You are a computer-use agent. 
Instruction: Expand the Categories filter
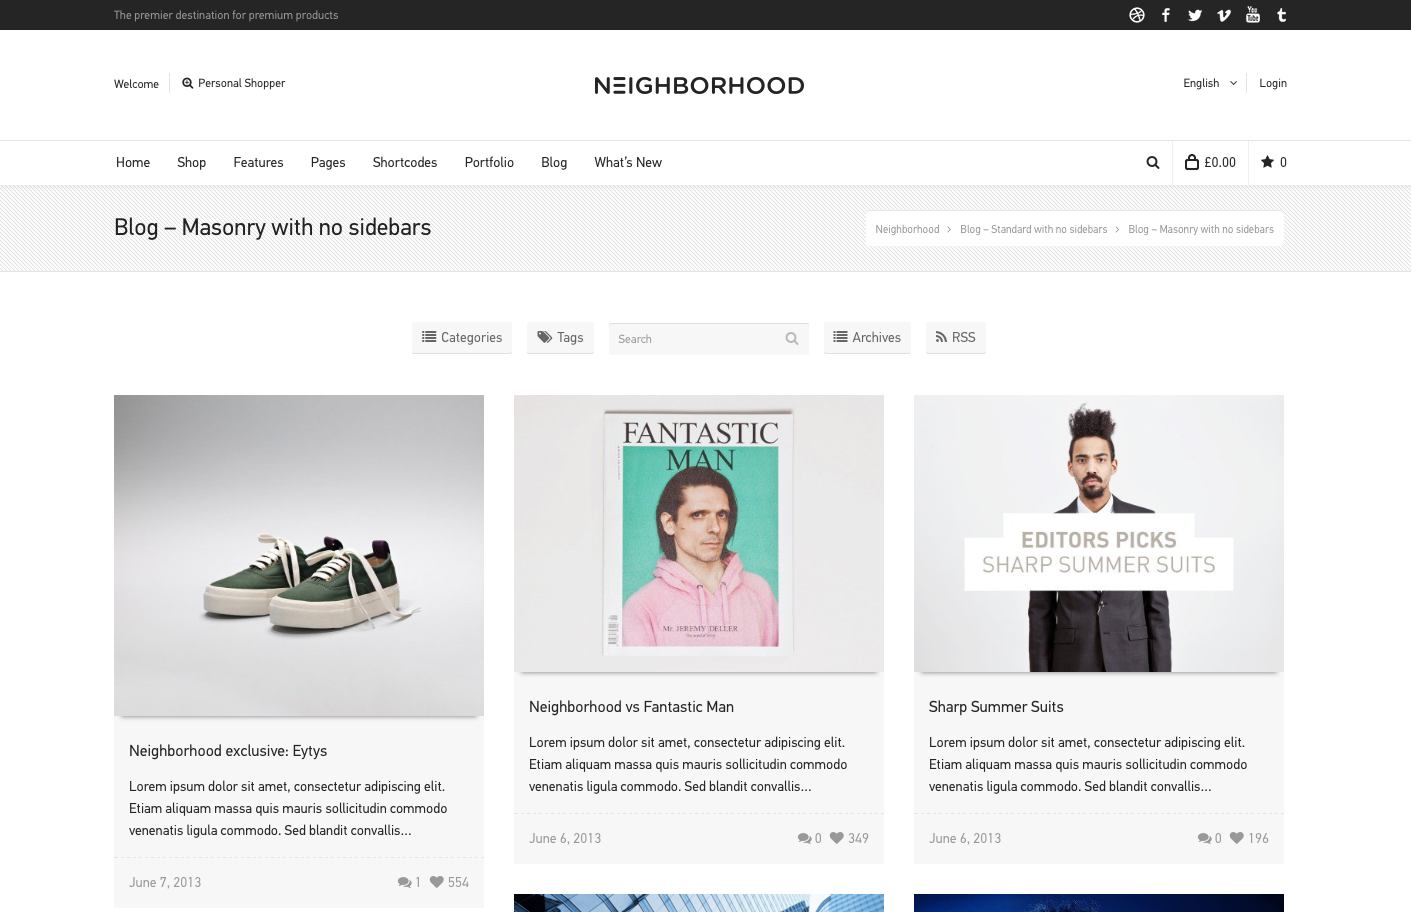(462, 338)
